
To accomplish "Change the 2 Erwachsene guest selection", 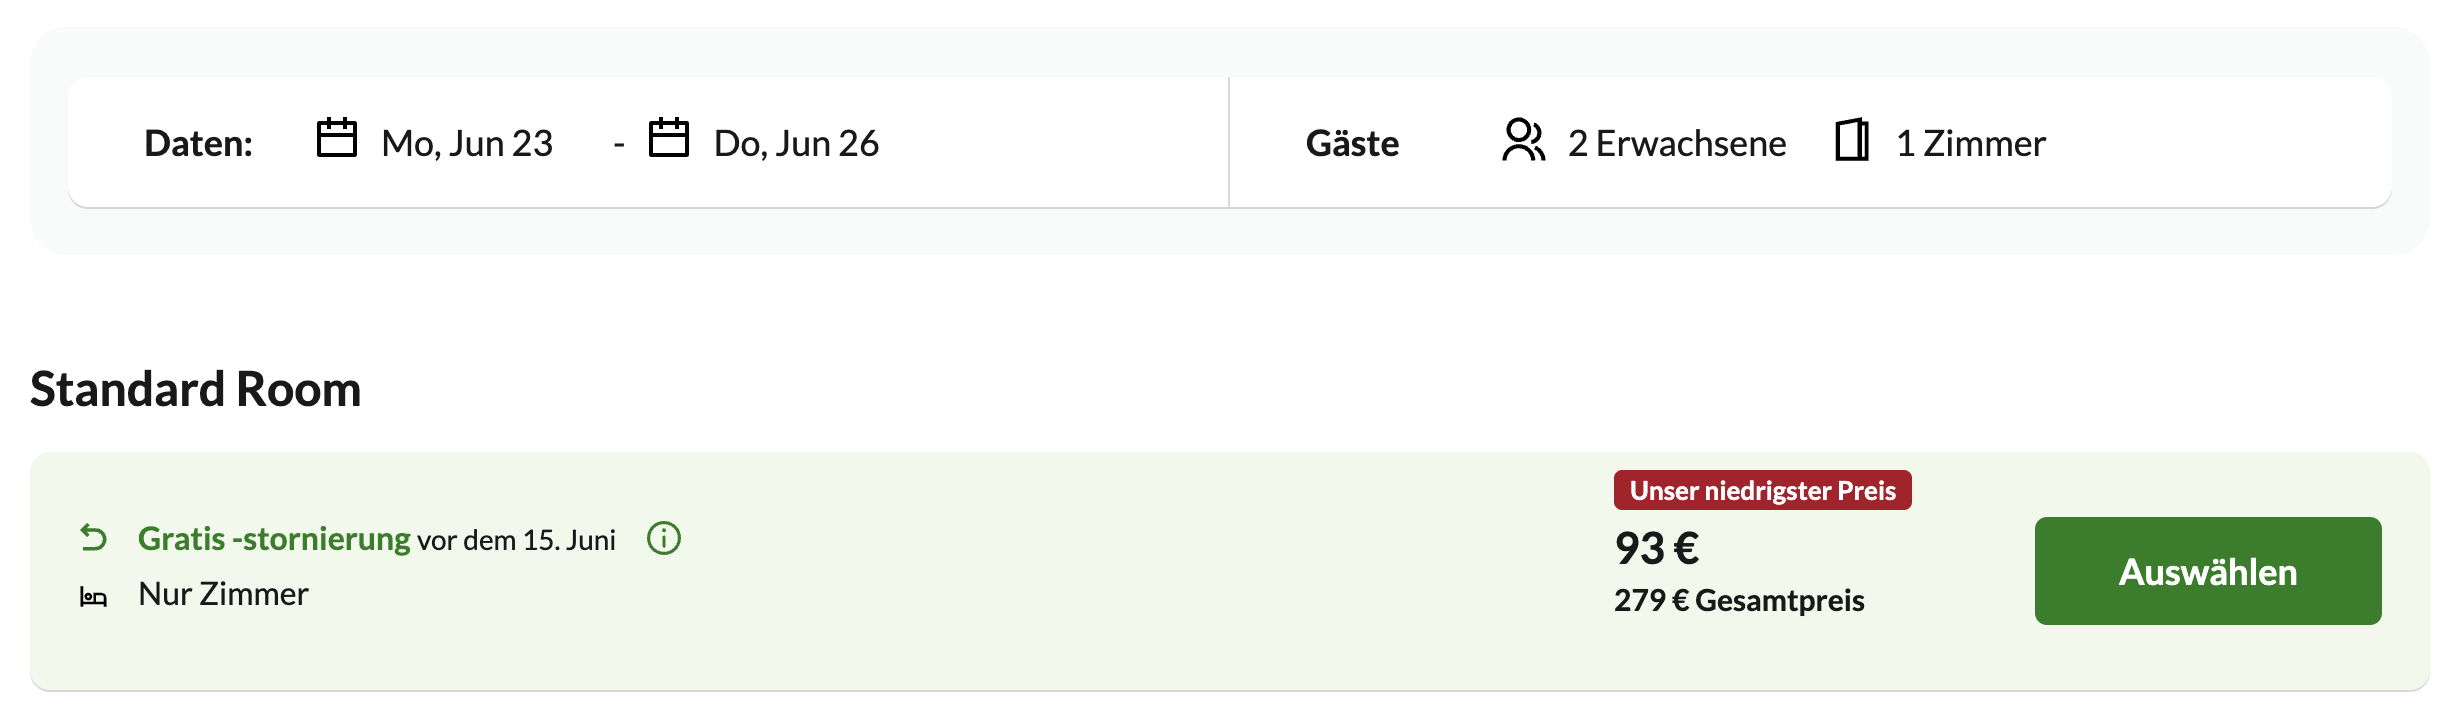I will point(1677,143).
